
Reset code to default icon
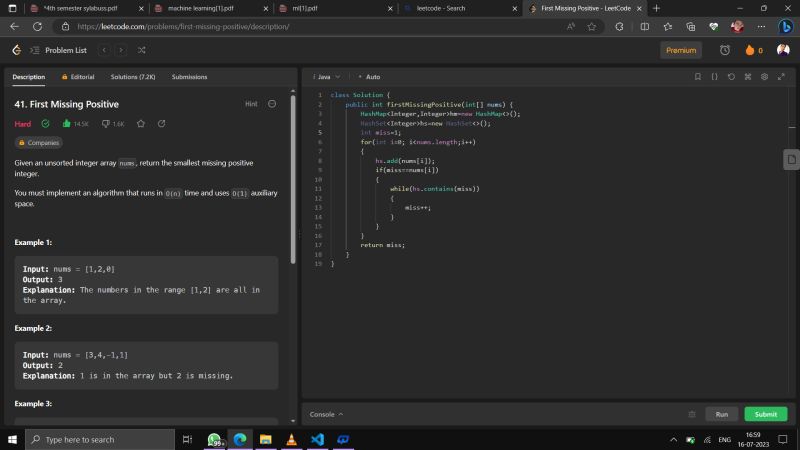click(731, 77)
